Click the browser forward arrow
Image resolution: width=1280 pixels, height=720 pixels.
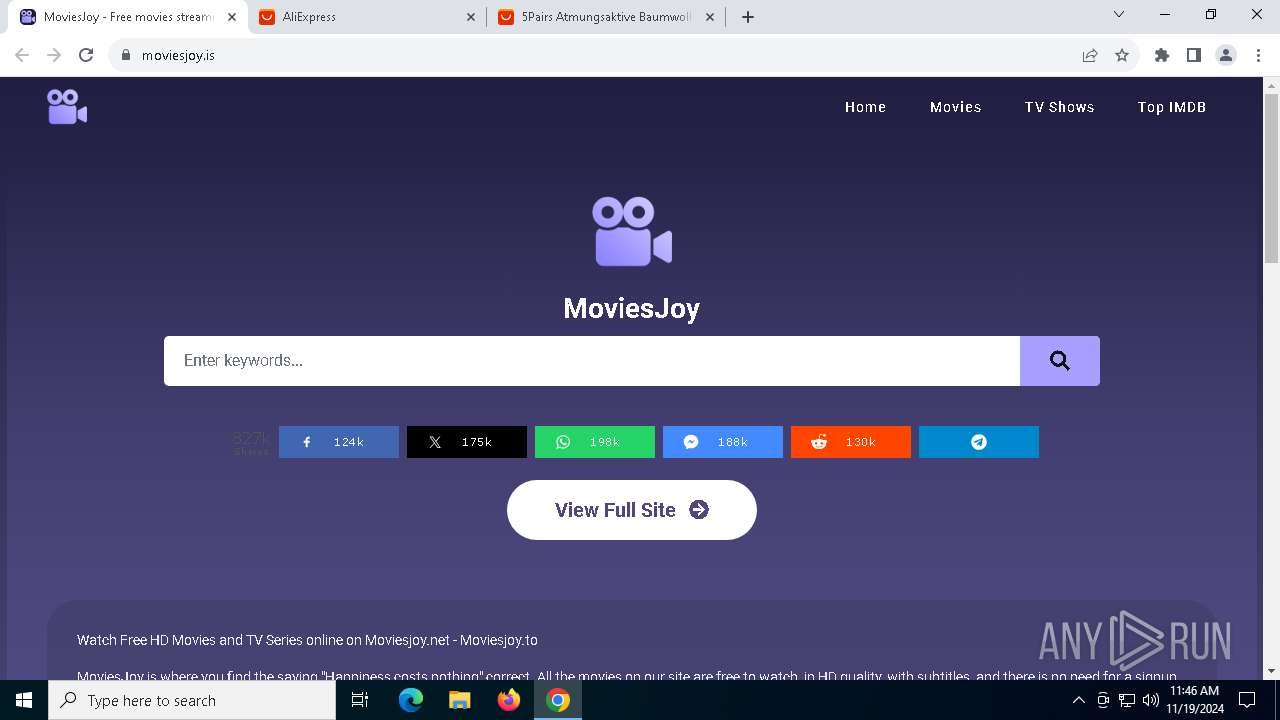coord(54,55)
